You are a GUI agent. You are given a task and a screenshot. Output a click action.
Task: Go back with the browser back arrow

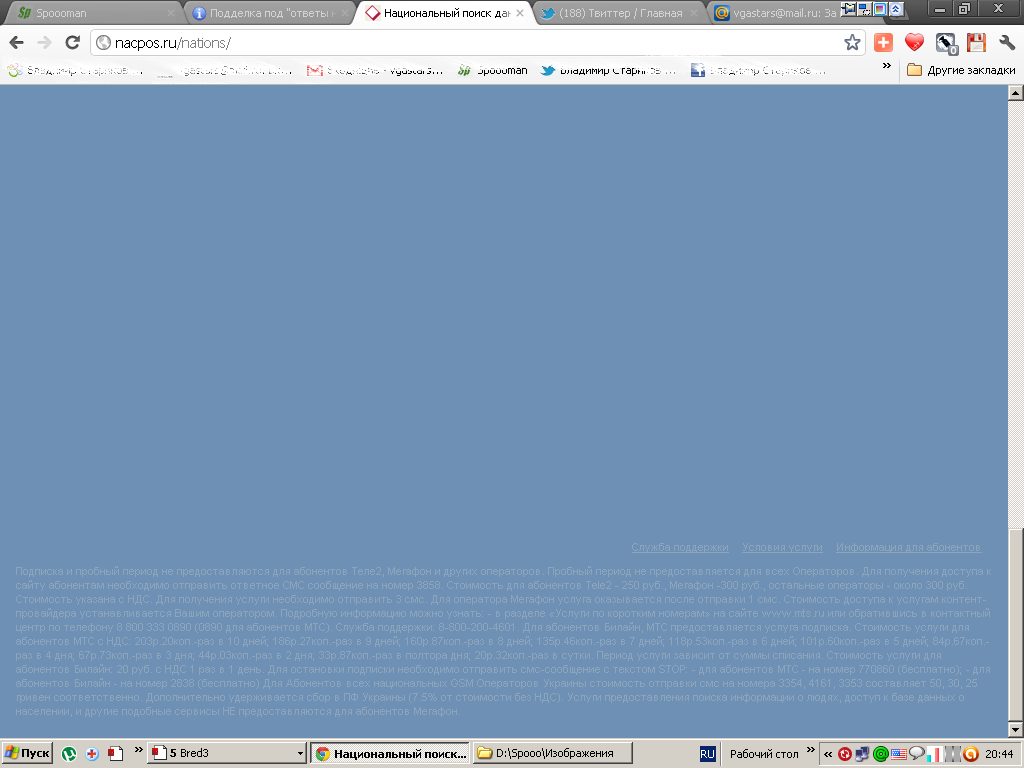click(x=17, y=43)
